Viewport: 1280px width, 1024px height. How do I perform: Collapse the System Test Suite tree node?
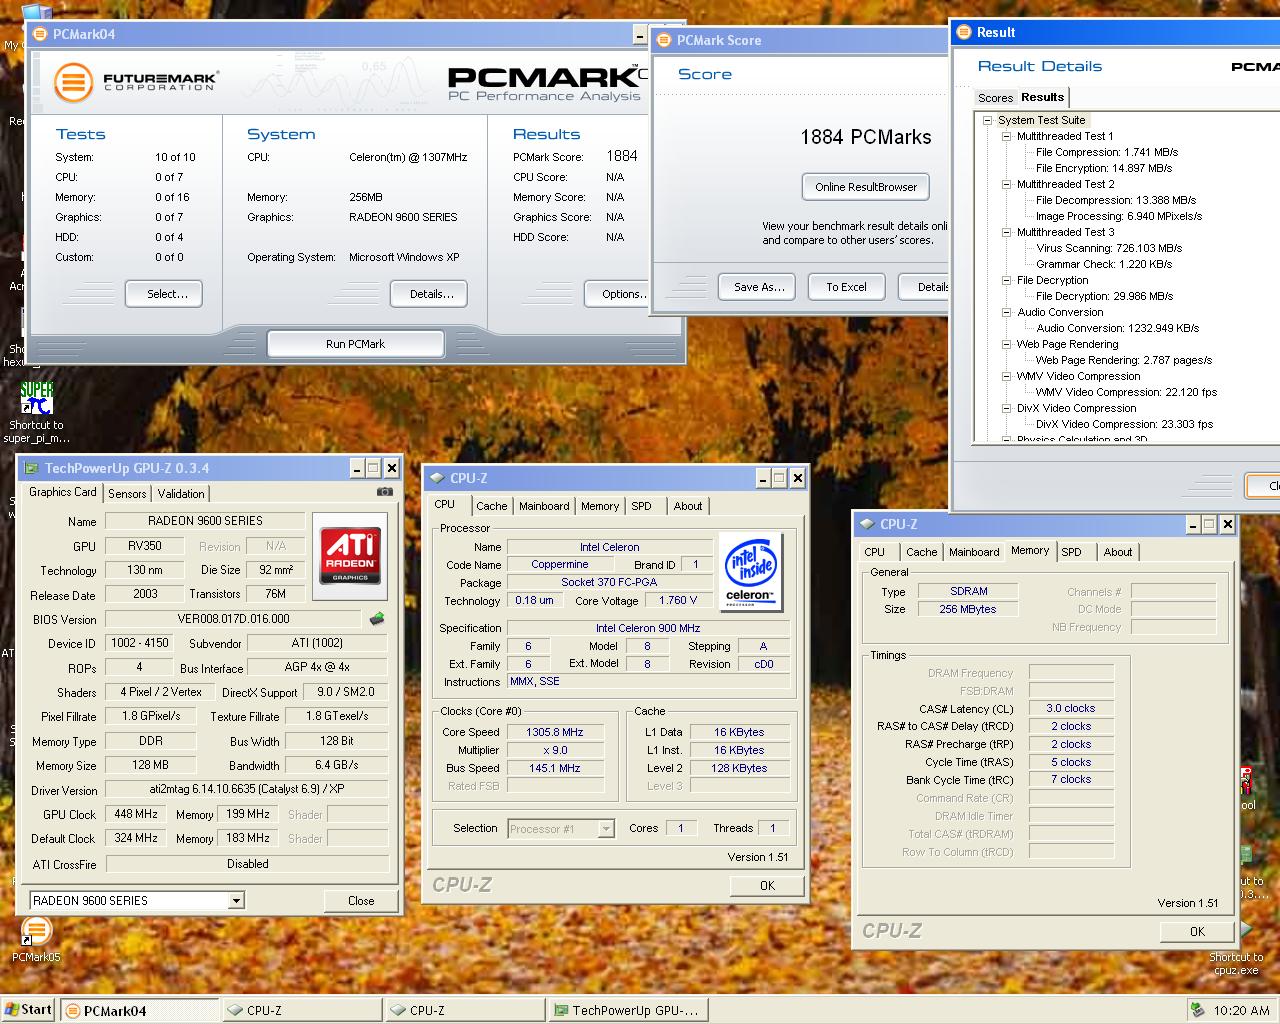point(988,120)
